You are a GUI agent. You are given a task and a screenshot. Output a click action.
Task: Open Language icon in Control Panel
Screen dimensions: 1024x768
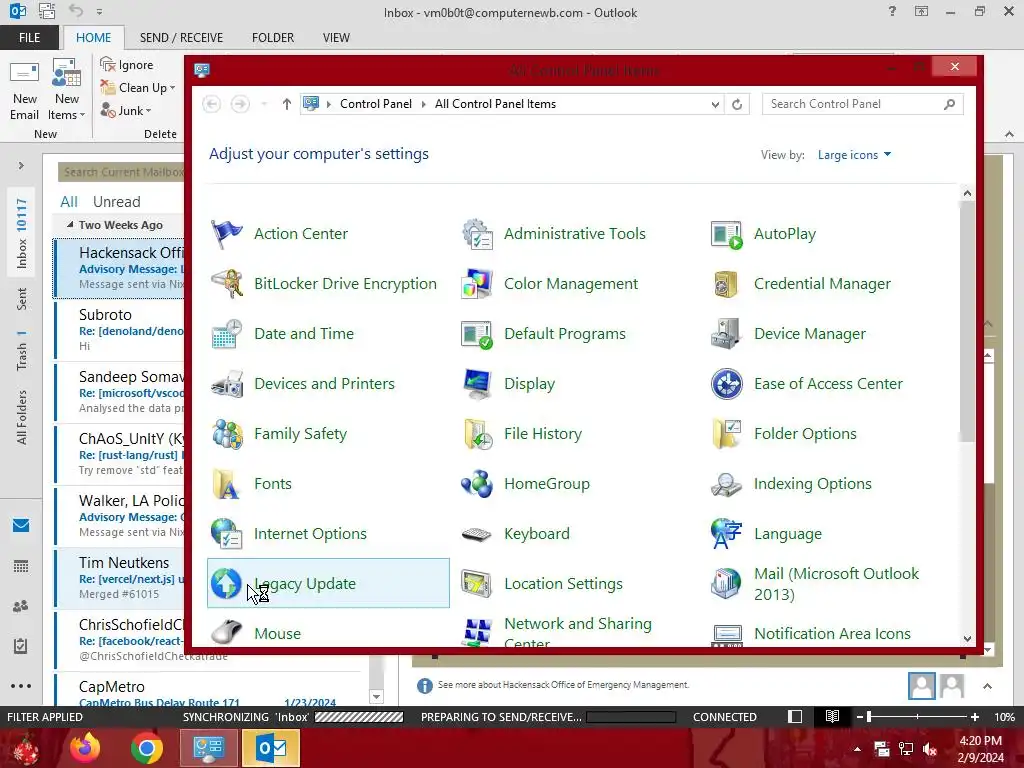pos(726,534)
